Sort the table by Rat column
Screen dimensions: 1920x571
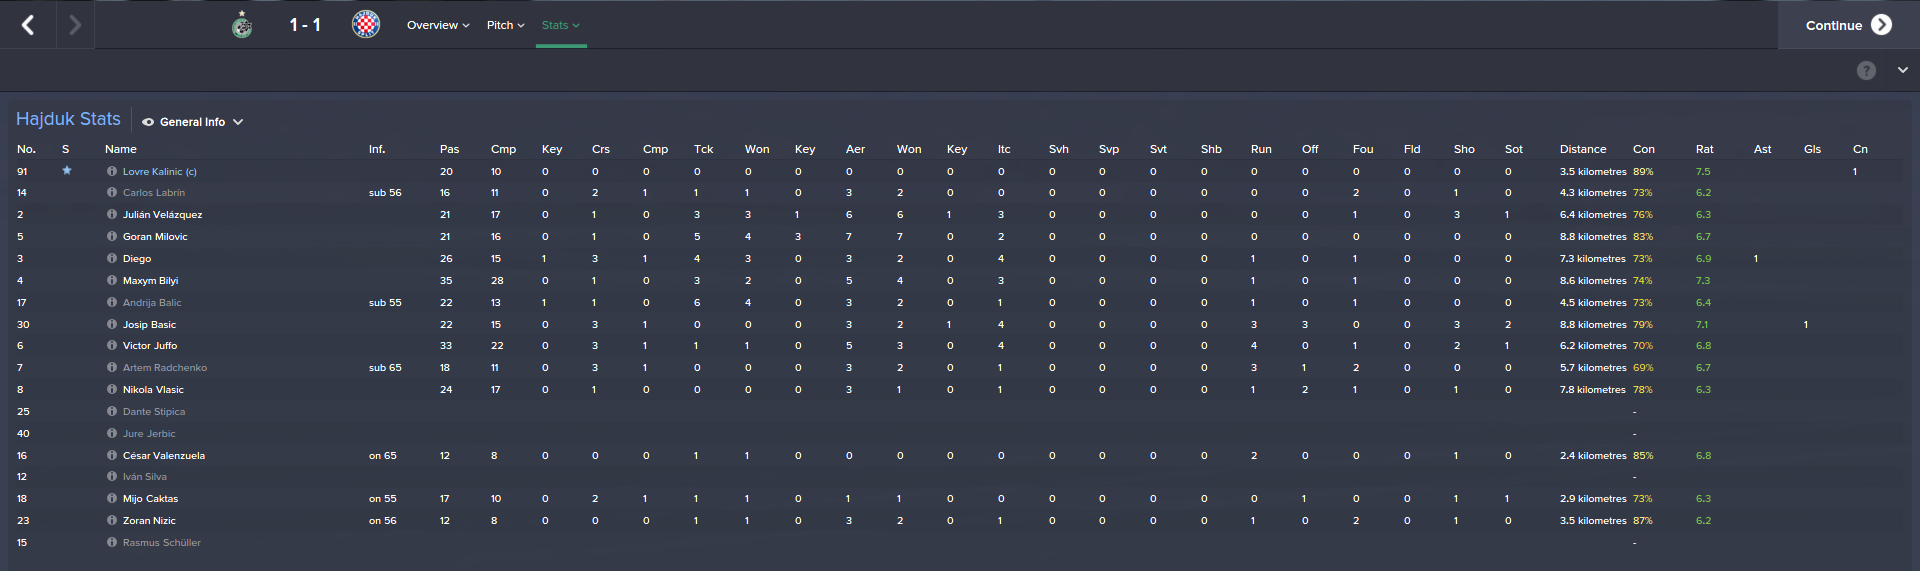[1704, 149]
